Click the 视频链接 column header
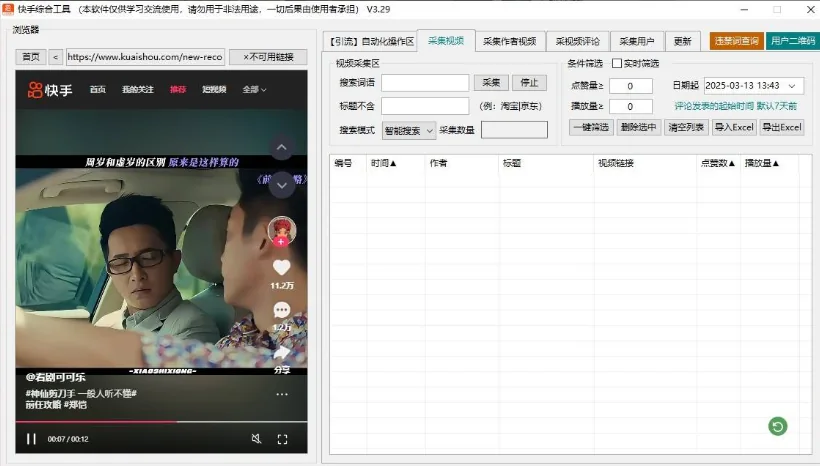This screenshot has height=466, width=820. point(616,163)
